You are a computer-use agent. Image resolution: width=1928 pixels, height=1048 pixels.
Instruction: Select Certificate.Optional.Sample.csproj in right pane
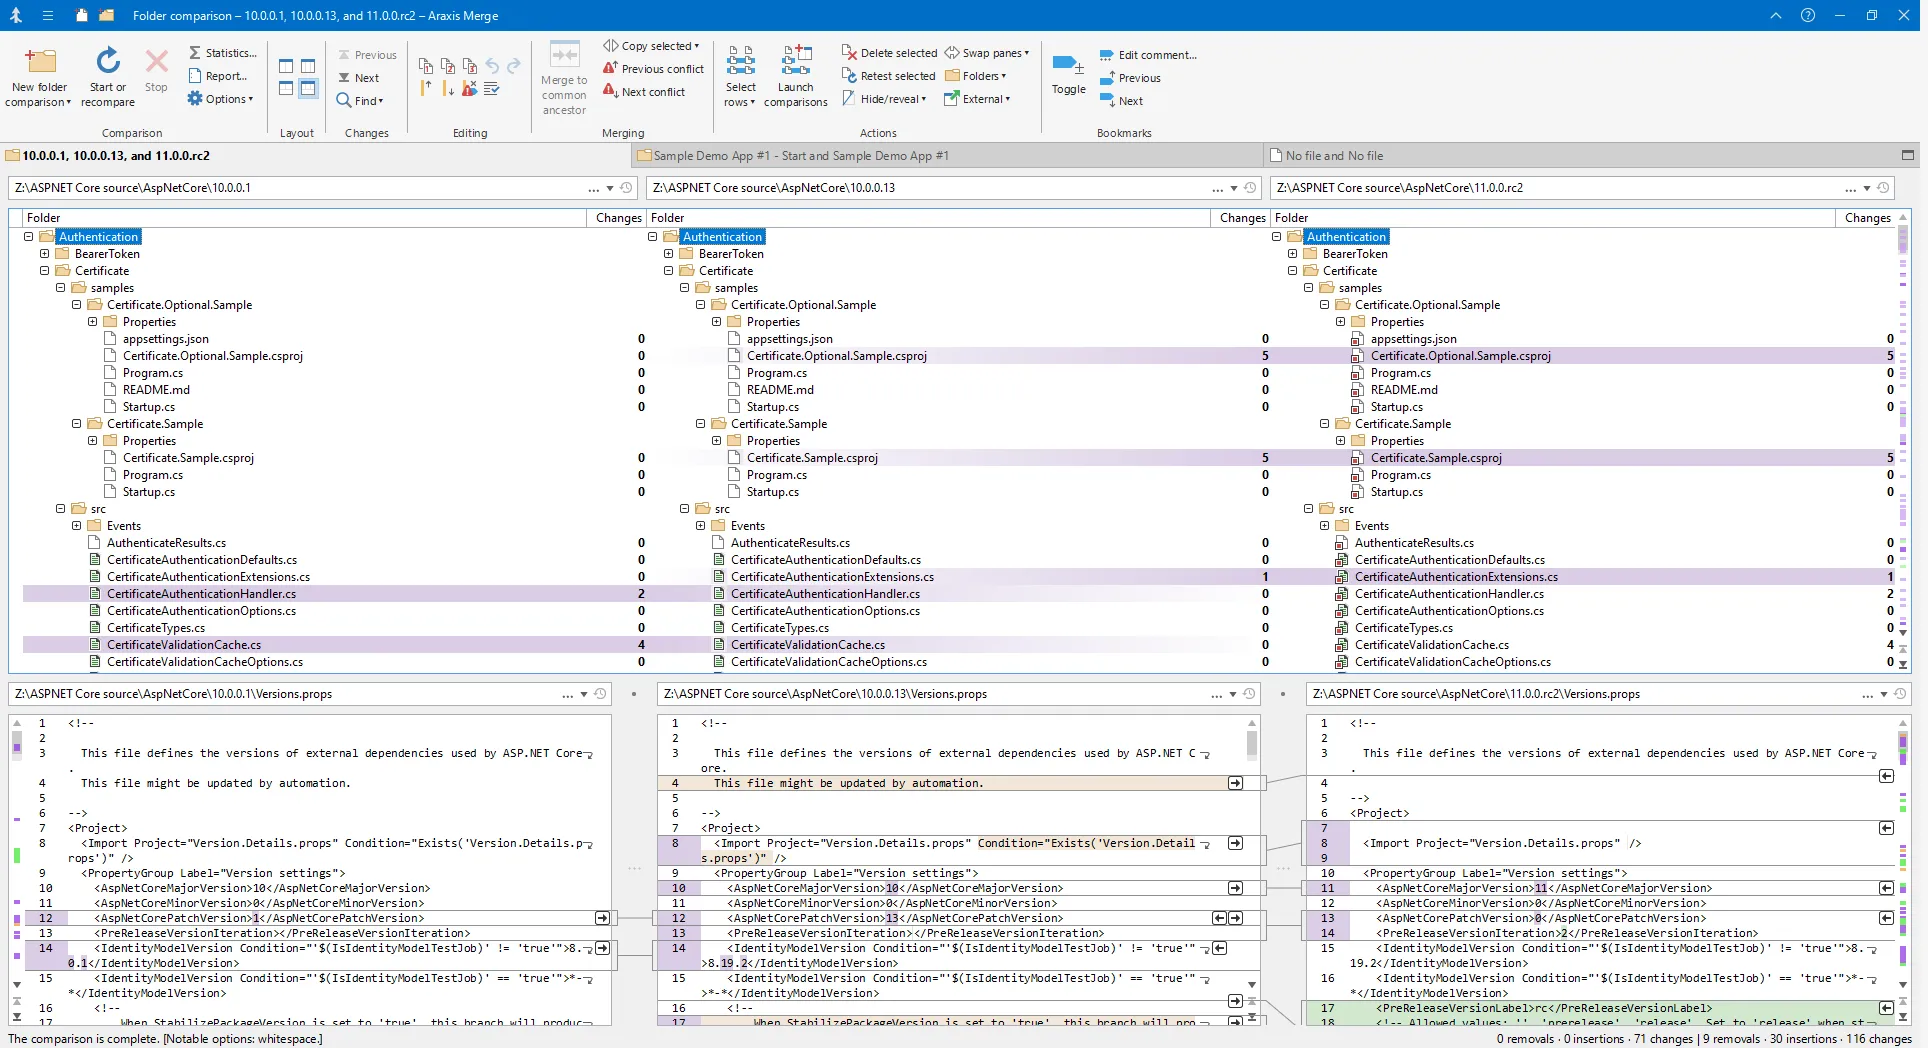coord(1460,356)
